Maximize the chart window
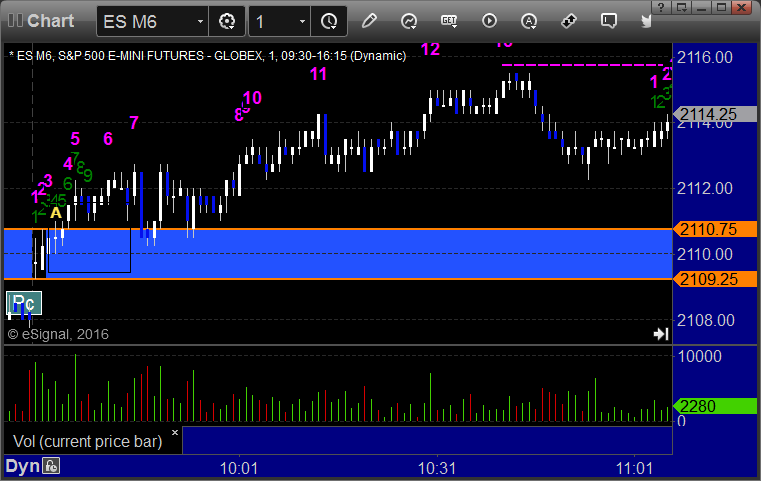 click(x=722, y=7)
